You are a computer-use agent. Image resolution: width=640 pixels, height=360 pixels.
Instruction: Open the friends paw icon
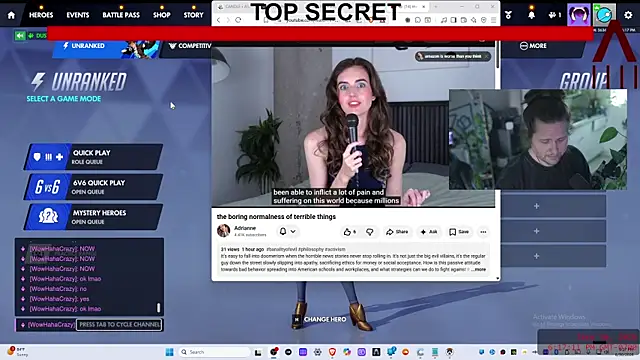554,15
